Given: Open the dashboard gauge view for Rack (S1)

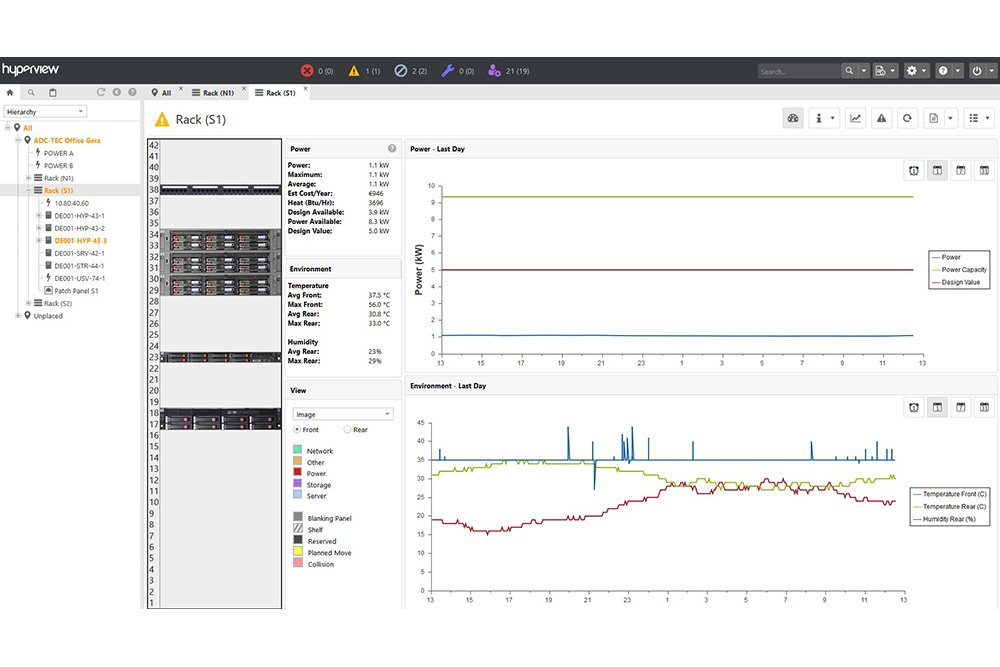Looking at the screenshot, I should pyautogui.click(x=793, y=118).
